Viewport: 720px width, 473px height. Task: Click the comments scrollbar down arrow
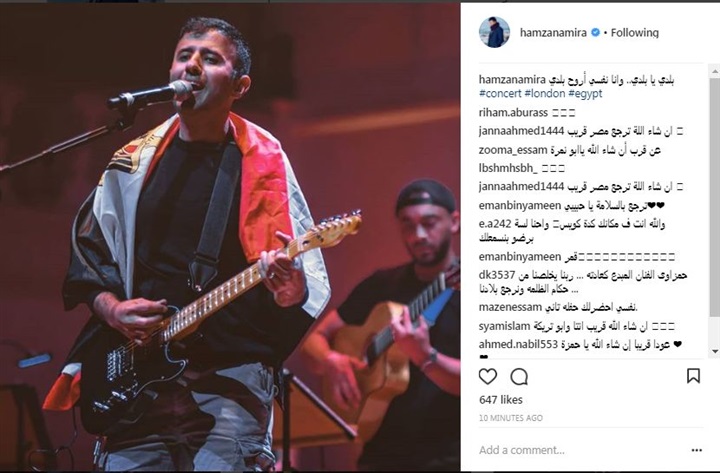(x=715, y=352)
